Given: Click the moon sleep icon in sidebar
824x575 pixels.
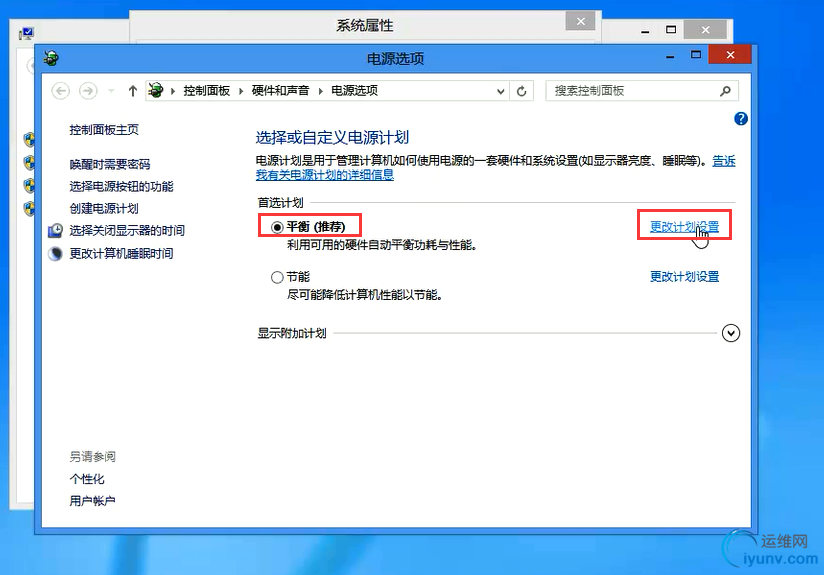Looking at the screenshot, I should [55, 254].
